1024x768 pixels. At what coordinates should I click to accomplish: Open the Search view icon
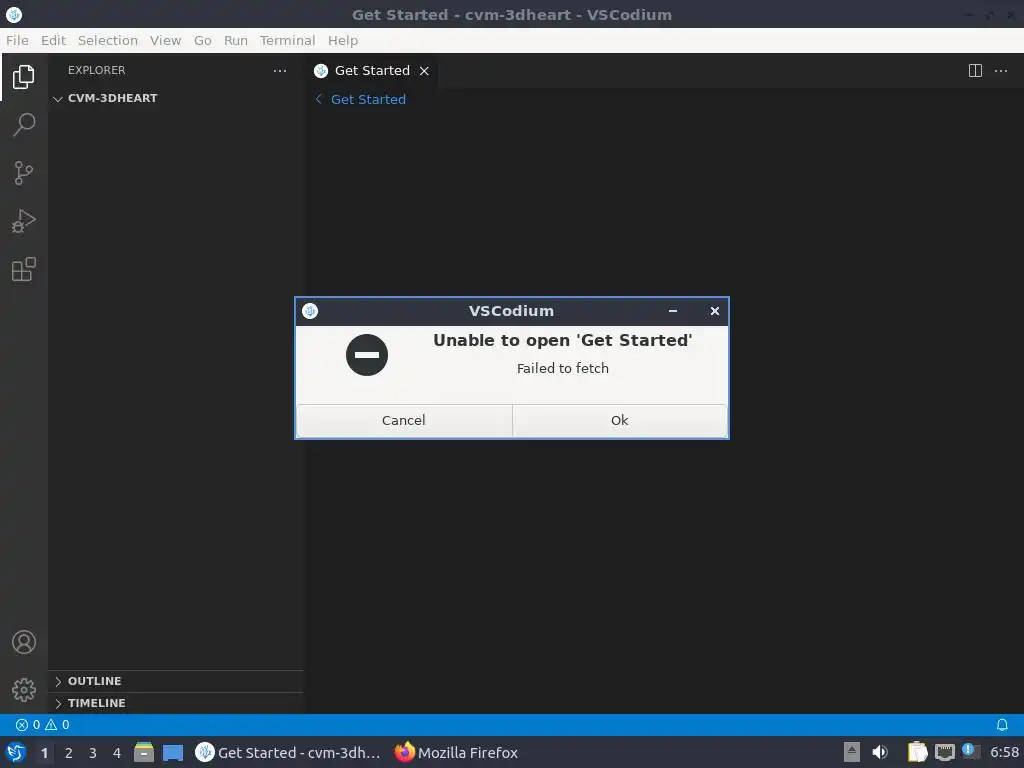point(24,125)
